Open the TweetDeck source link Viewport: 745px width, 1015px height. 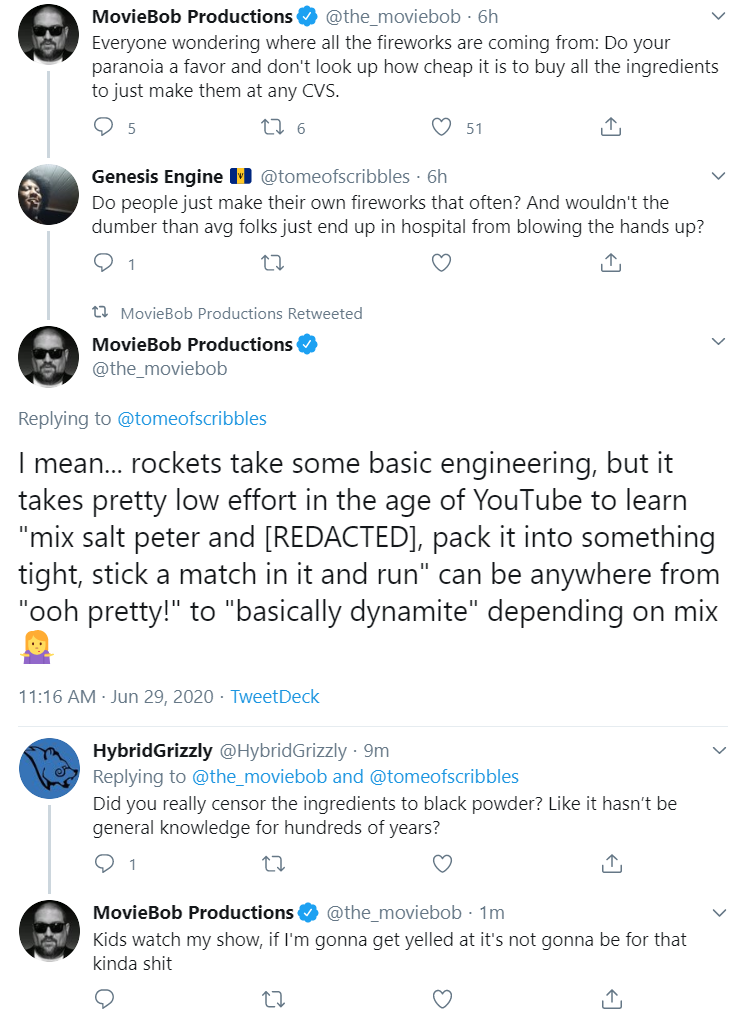pos(274,697)
